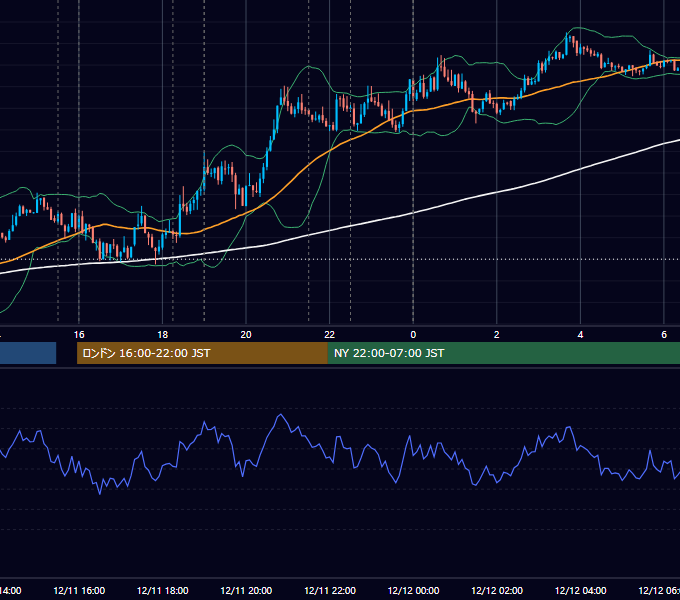Click the 12/11 16:00 date label
The height and width of the screenshot is (600, 680).
pos(79,591)
